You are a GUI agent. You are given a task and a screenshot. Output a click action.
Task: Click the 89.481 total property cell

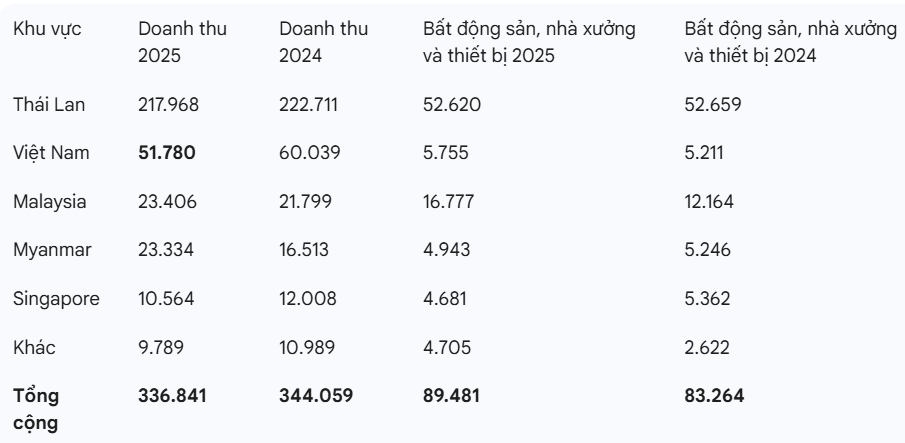tap(452, 396)
